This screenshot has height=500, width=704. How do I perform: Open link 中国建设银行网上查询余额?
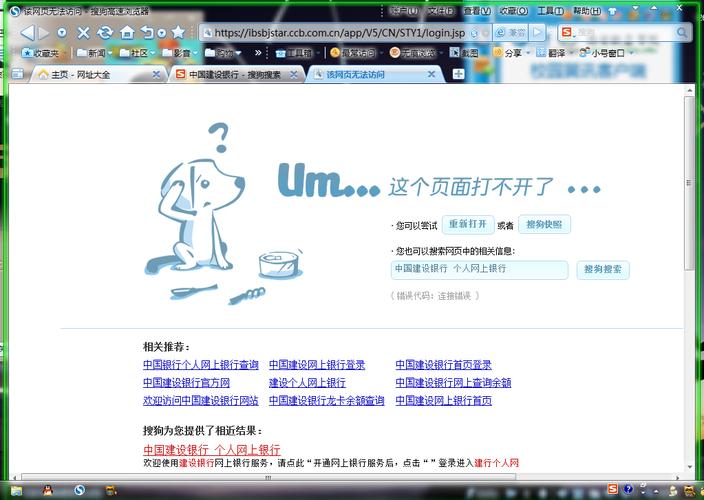453,383
